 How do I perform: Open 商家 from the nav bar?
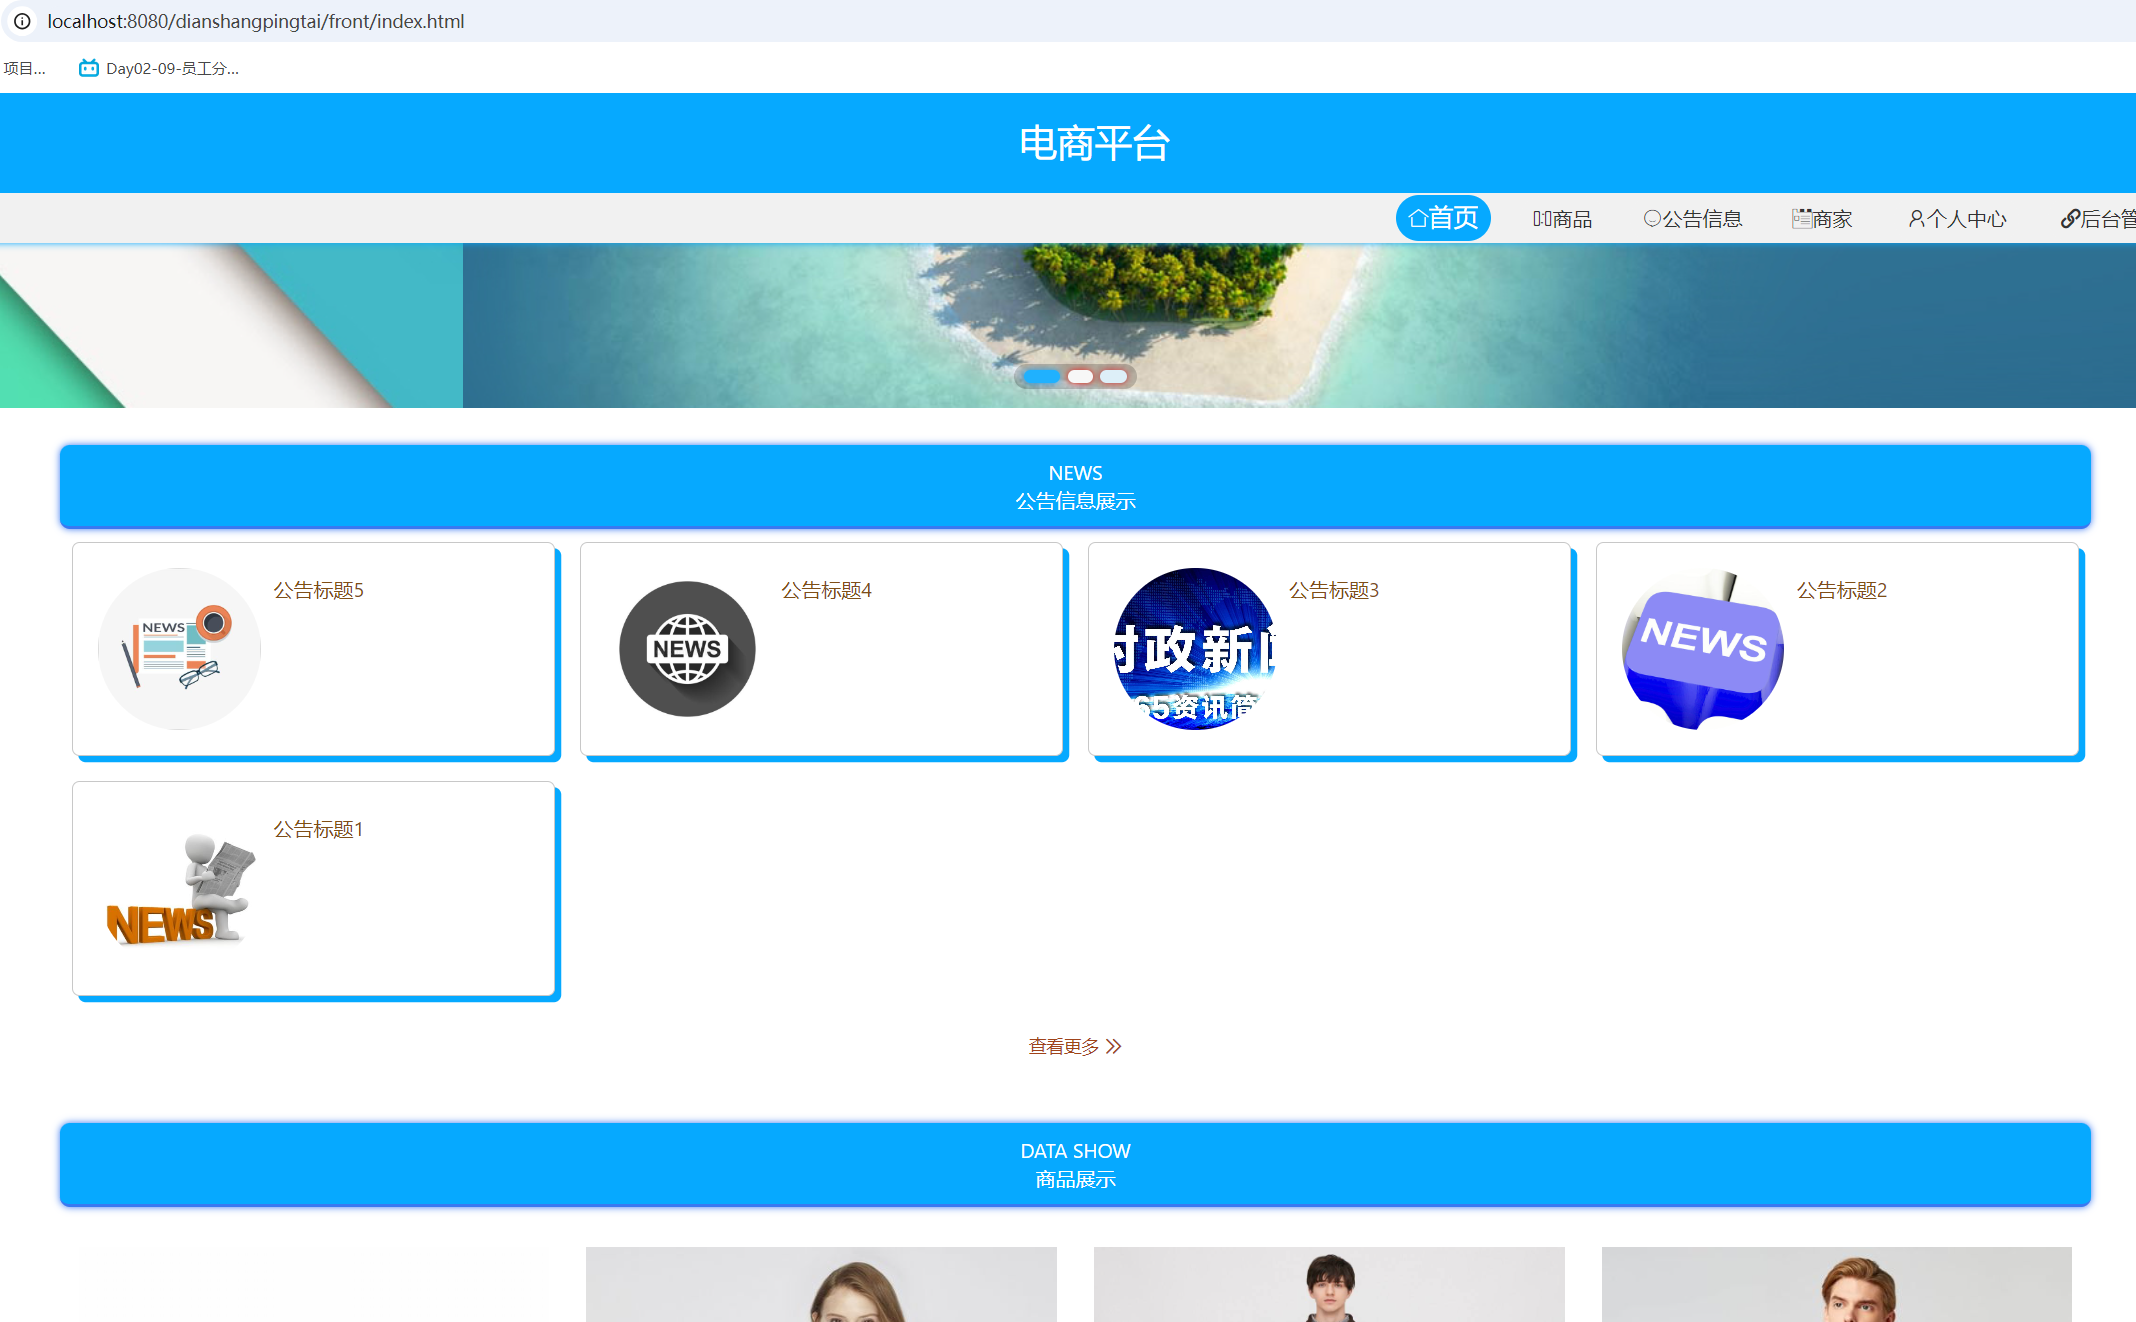click(x=1822, y=219)
